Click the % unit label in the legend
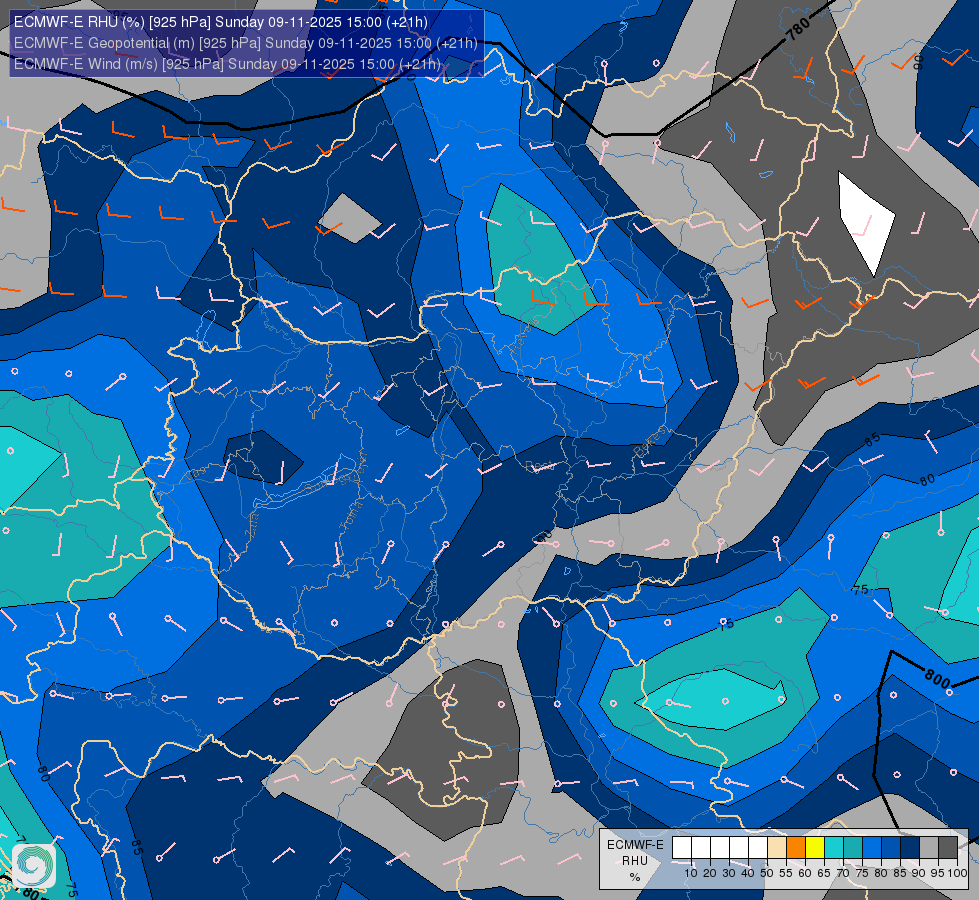 coord(635,878)
